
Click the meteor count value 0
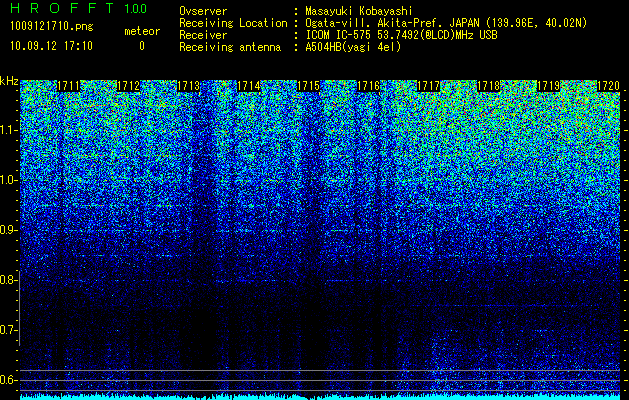click(142, 46)
